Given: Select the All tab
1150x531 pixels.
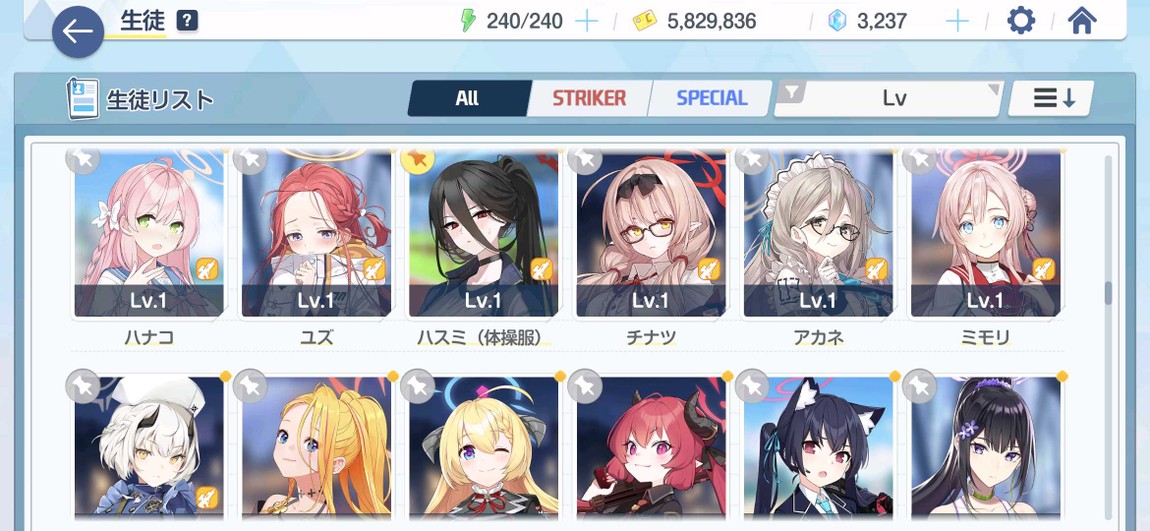Looking at the screenshot, I should pos(467,98).
